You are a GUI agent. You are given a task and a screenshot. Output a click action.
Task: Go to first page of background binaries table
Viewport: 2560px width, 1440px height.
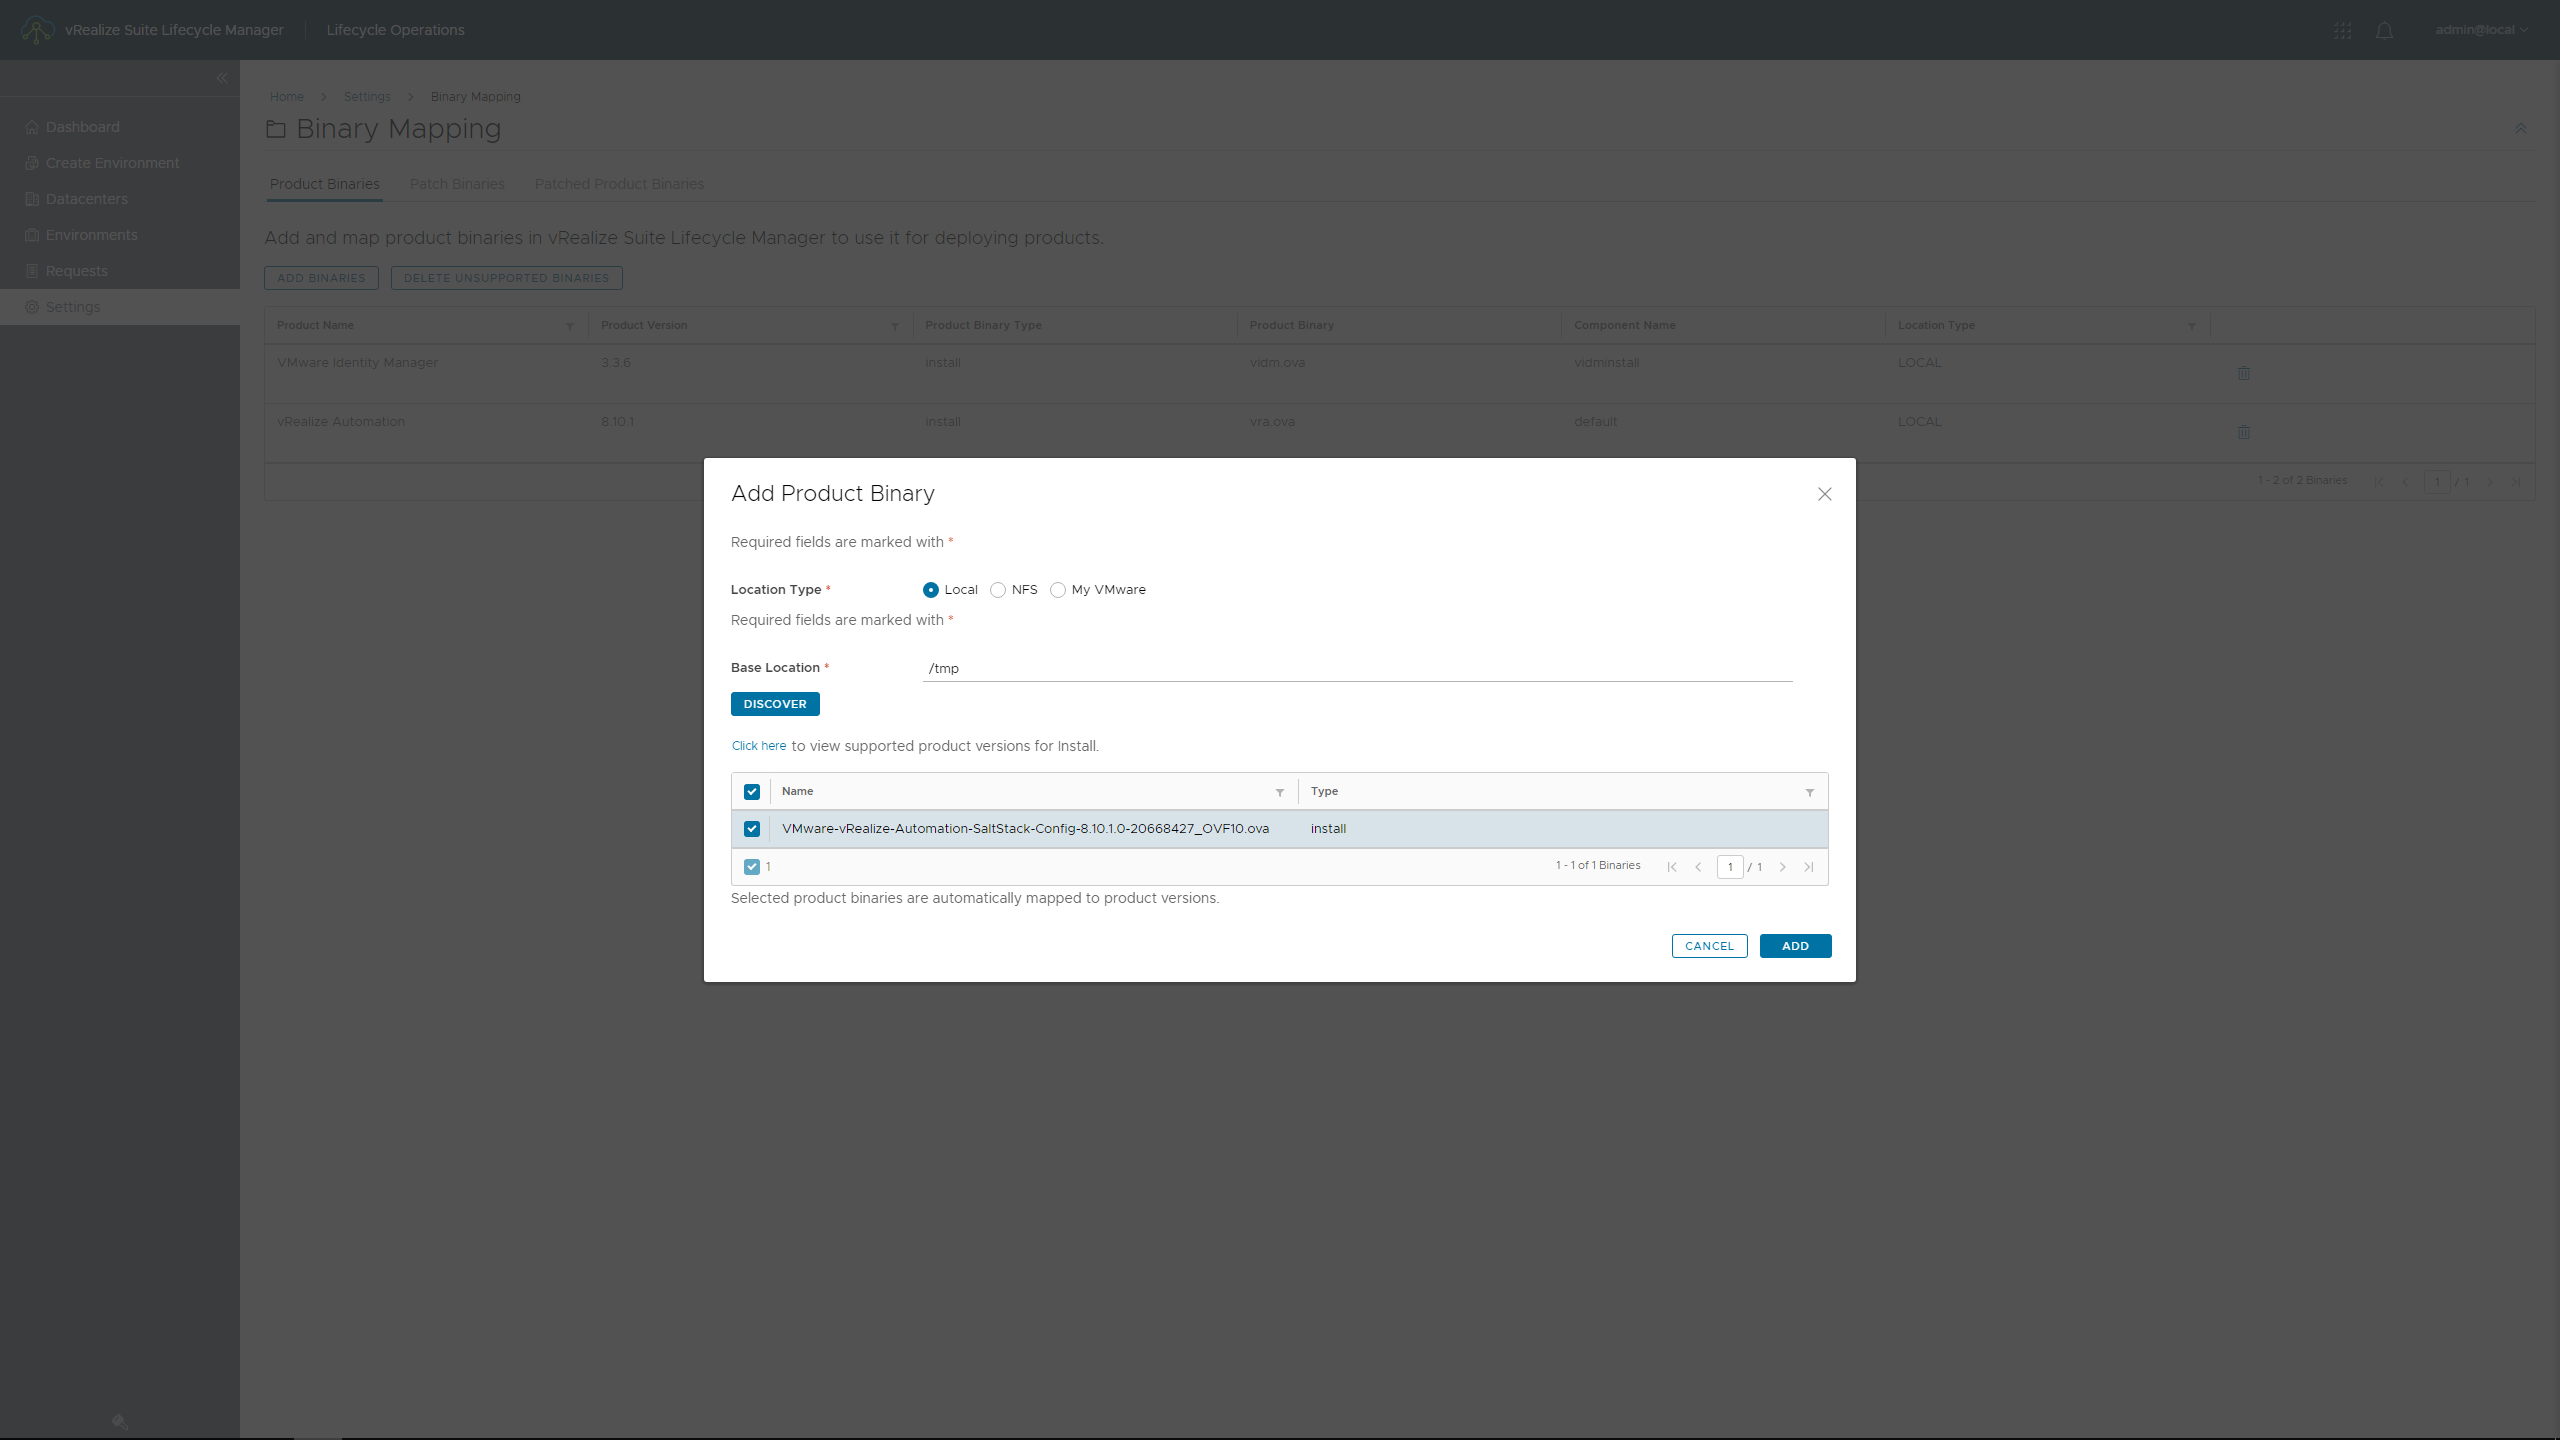pos(2379,482)
